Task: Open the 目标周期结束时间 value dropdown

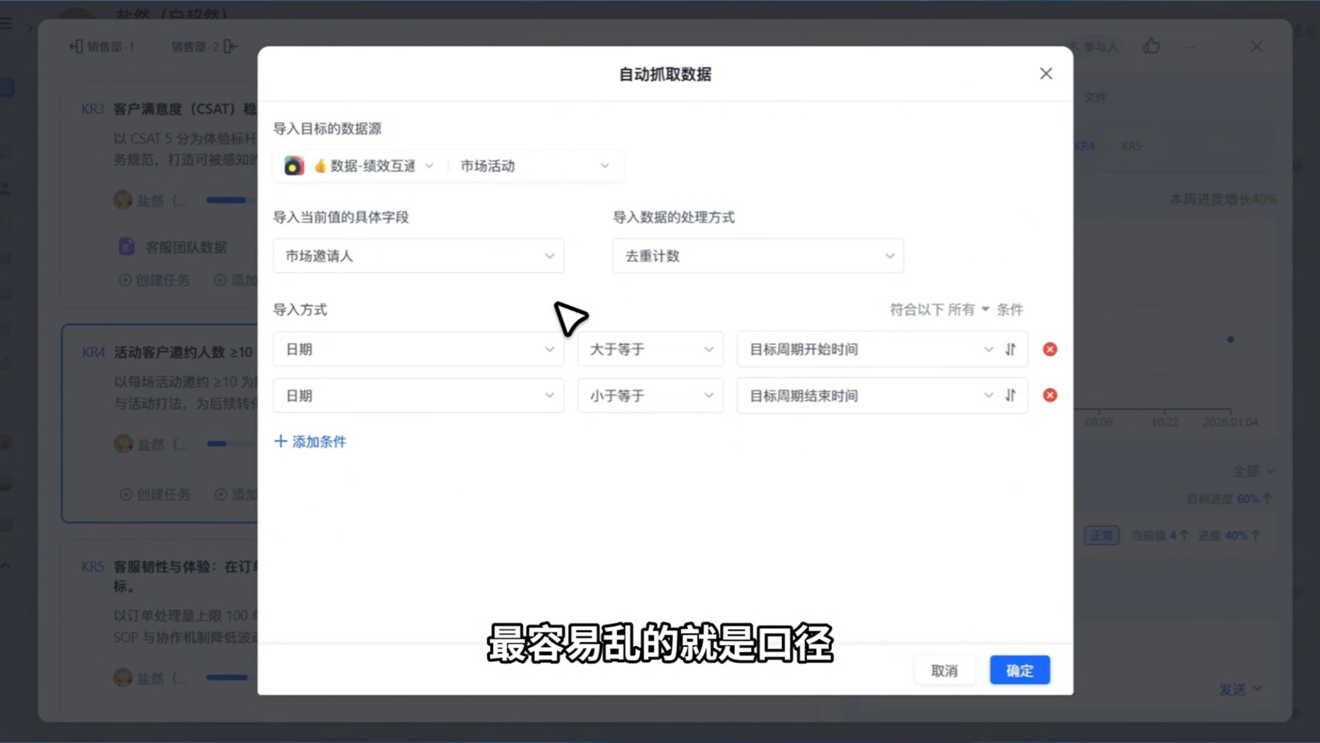Action: click(x=868, y=395)
